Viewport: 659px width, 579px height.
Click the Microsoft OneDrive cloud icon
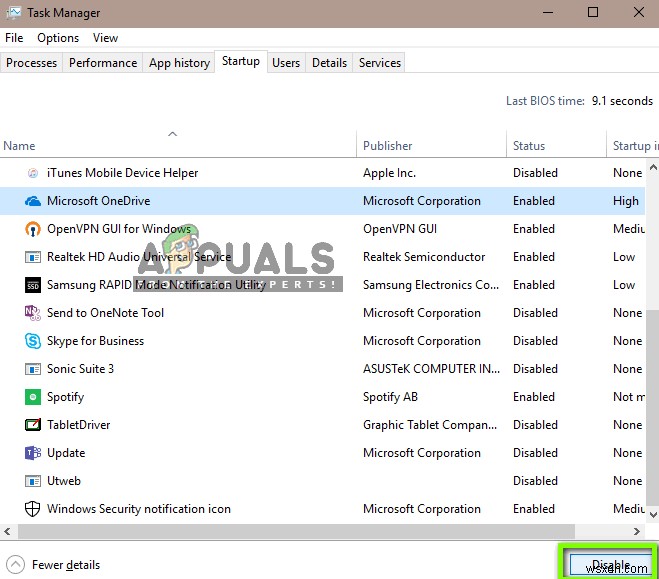click(x=33, y=201)
